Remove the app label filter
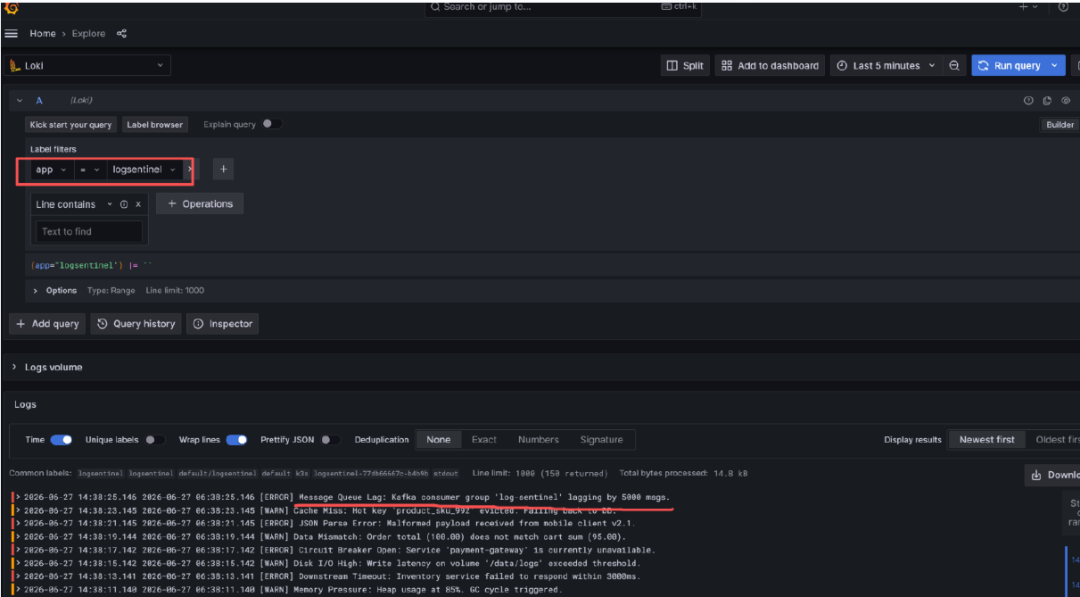 pyautogui.click(x=190, y=169)
